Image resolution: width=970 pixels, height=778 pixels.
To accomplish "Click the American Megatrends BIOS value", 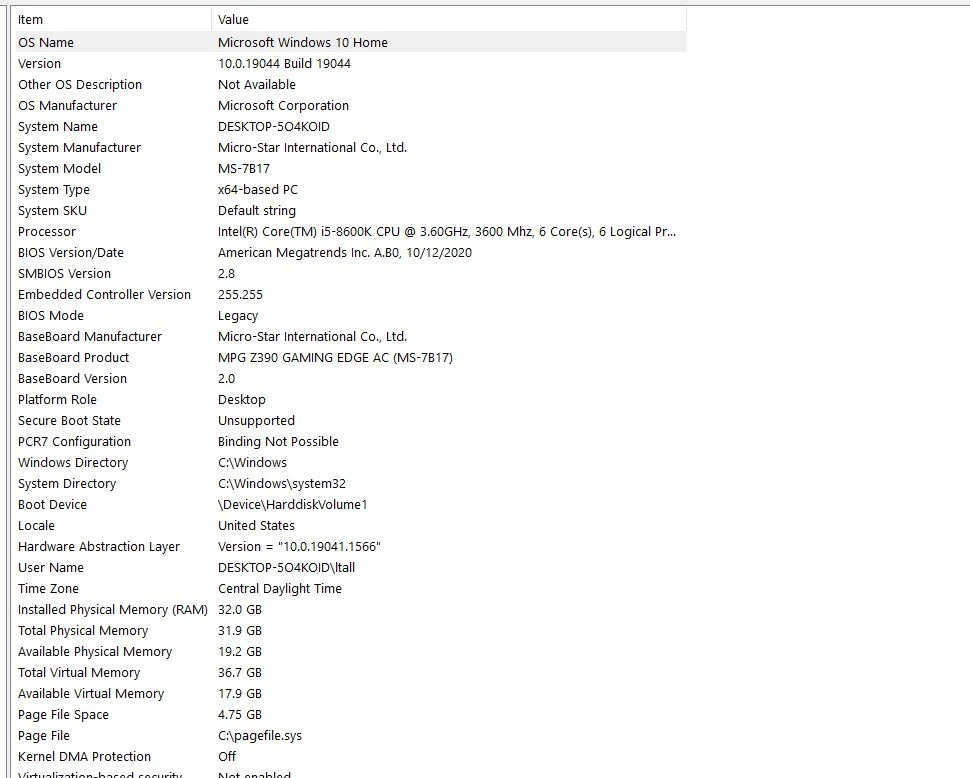I will click(x=345, y=253).
